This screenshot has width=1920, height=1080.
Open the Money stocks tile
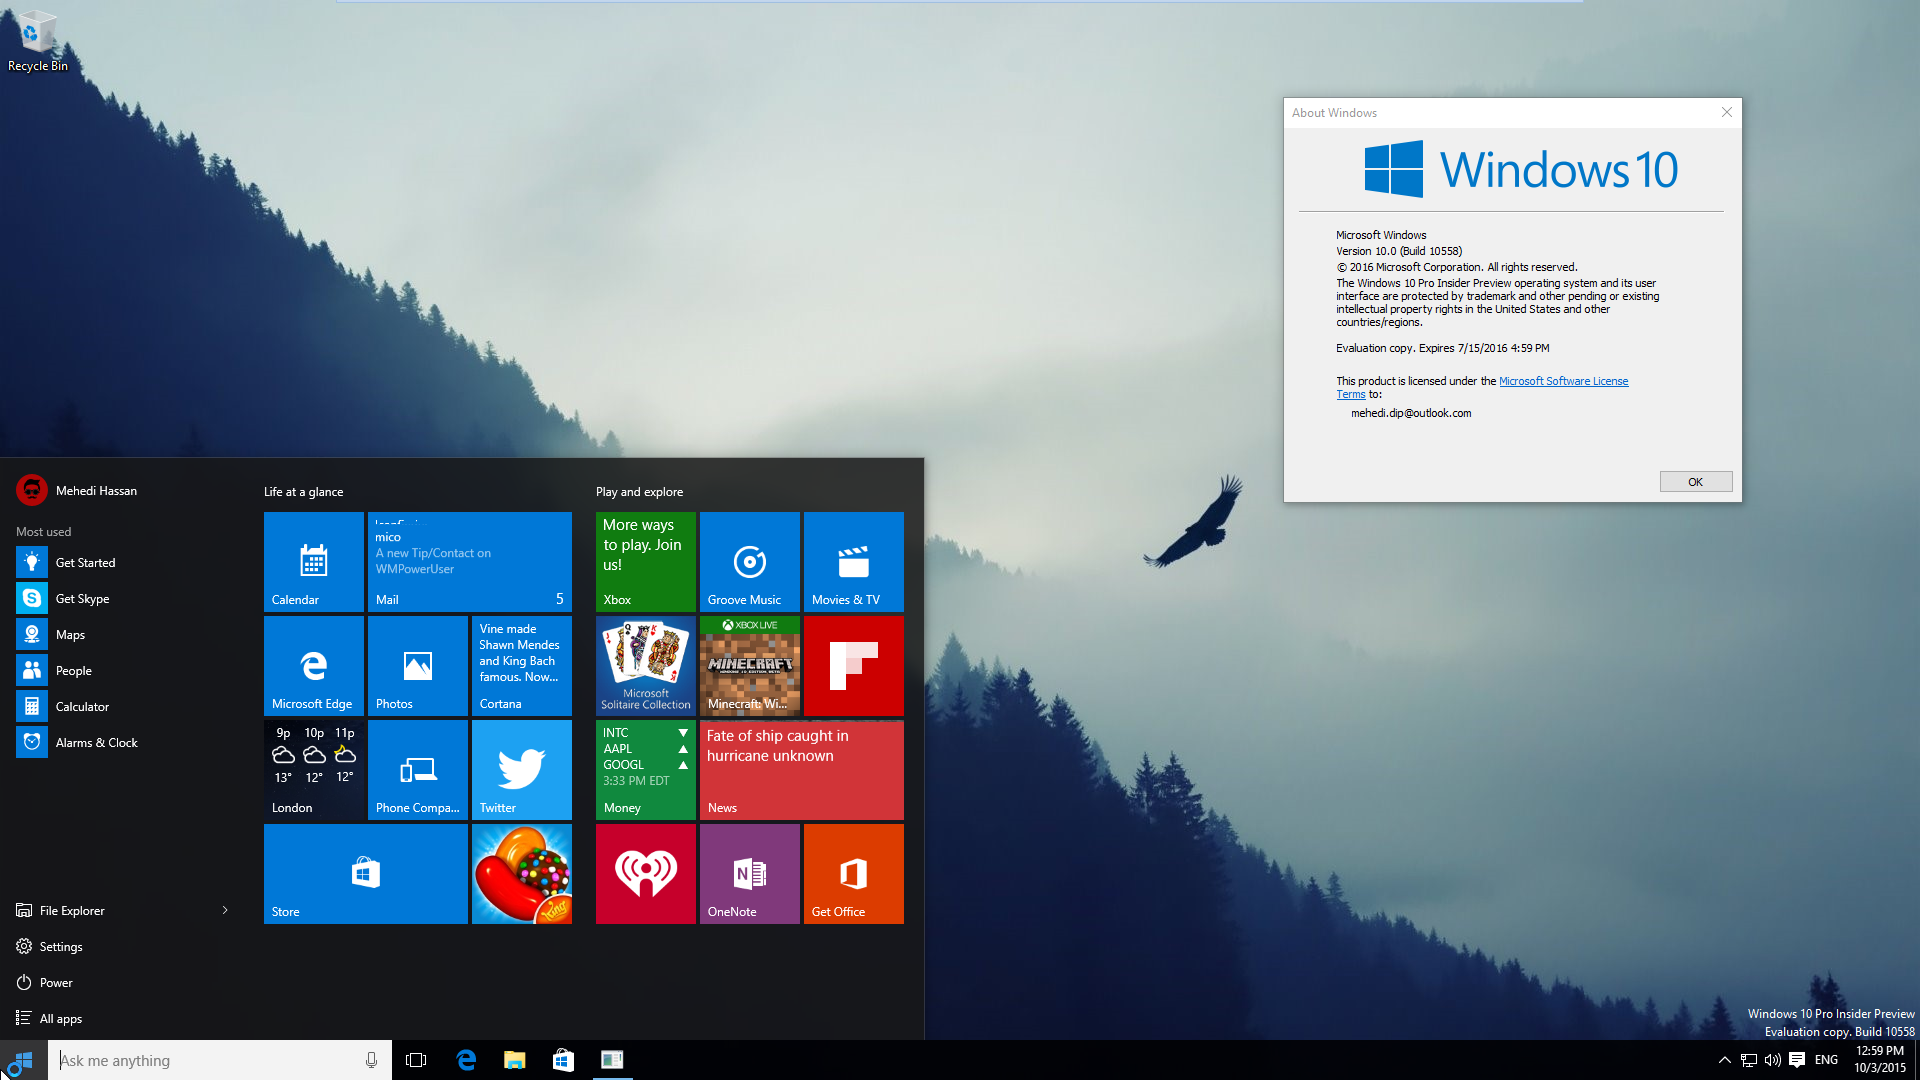tap(645, 769)
